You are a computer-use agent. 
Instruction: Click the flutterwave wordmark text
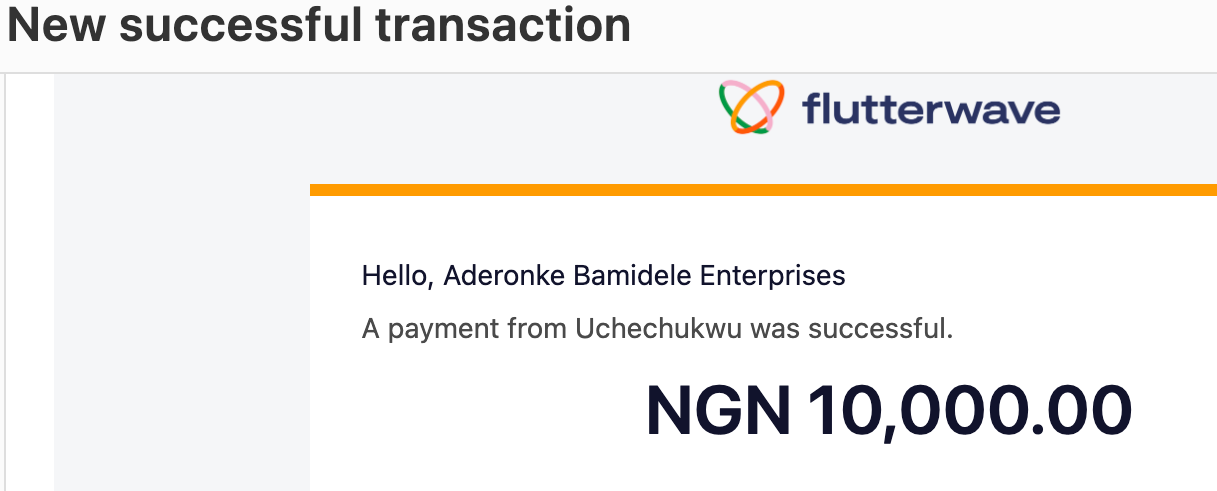click(x=930, y=108)
